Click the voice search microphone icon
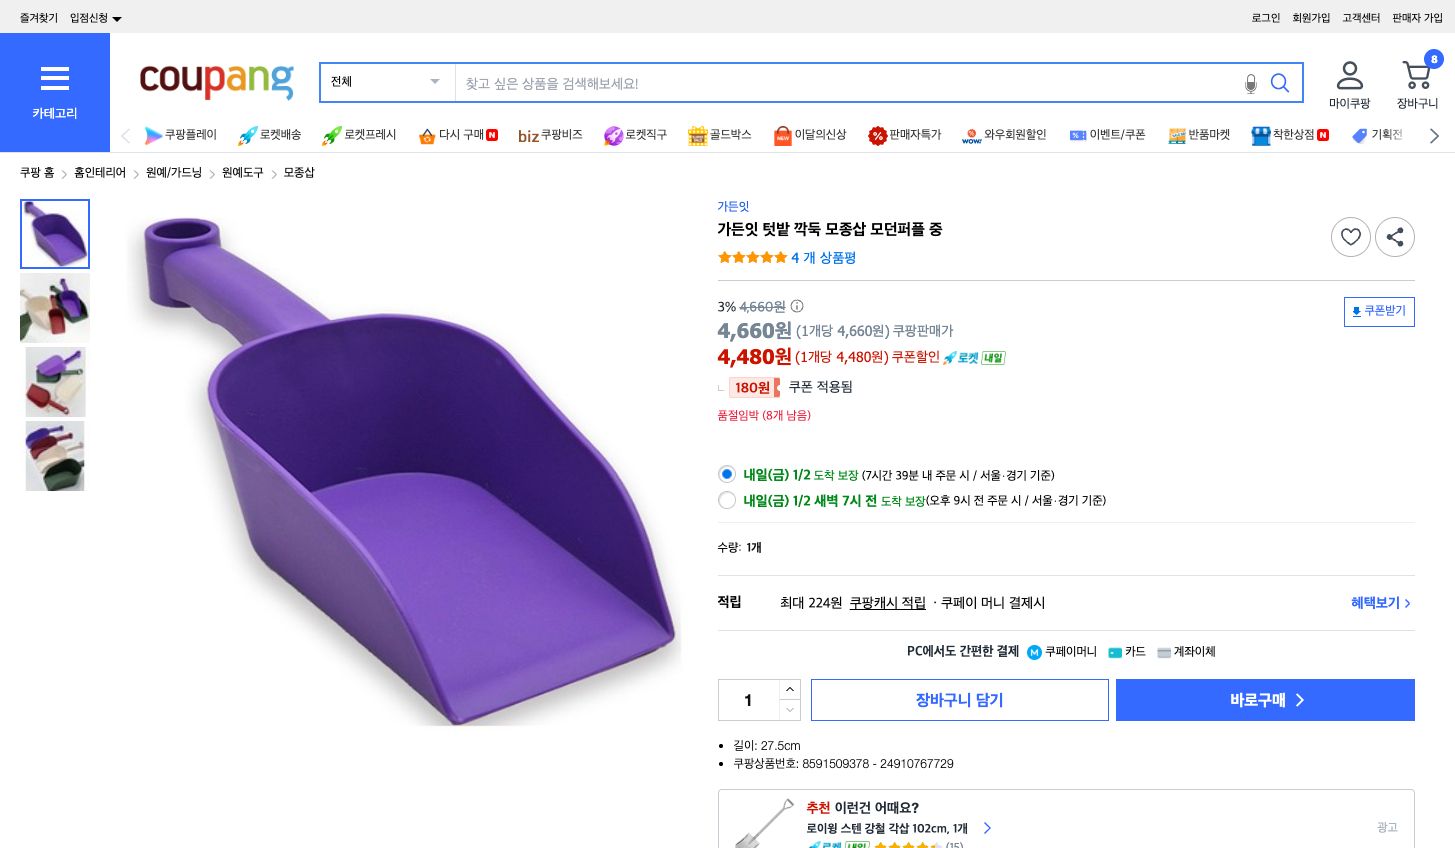Image resolution: width=1455 pixels, height=848 pixels. [1251, 84]
